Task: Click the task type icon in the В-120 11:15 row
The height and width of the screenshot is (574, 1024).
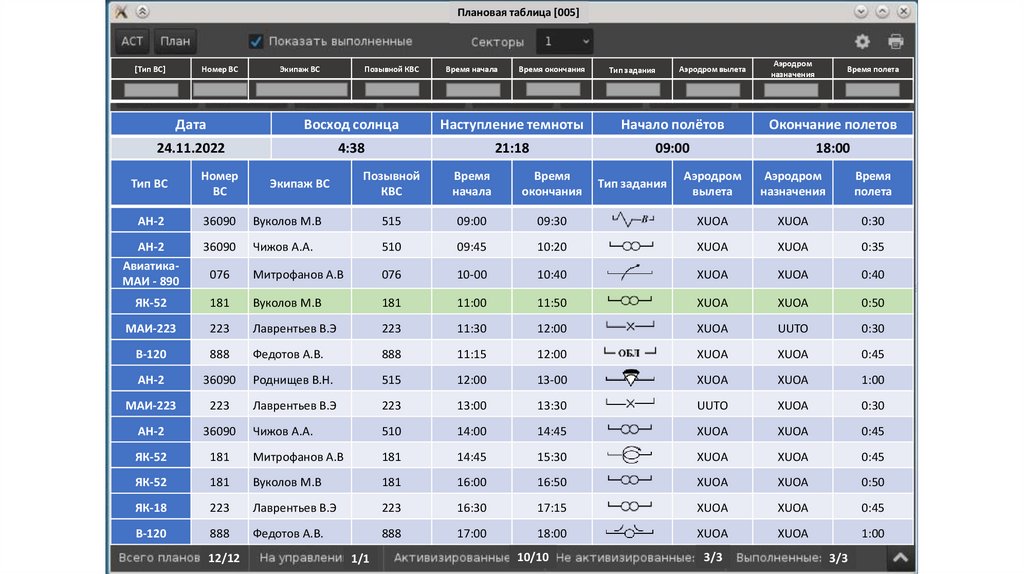Action: point(632,353)
